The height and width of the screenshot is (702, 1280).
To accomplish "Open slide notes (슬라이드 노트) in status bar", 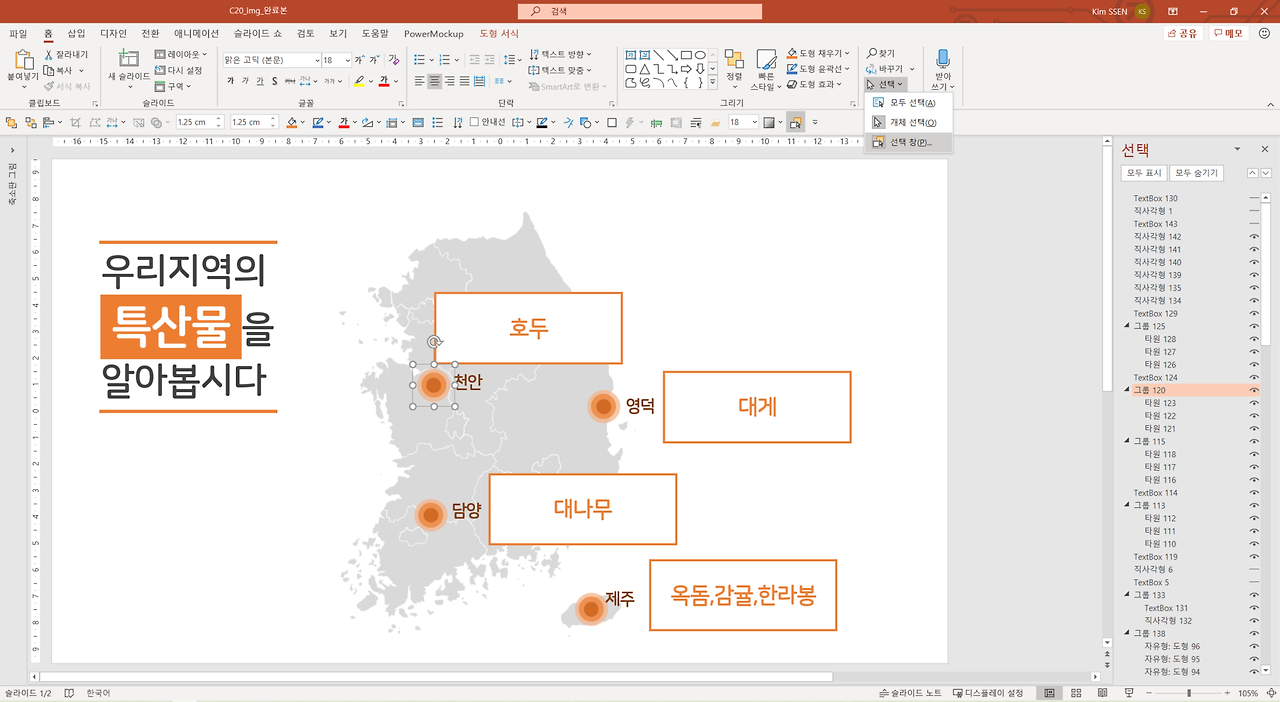I will (910, 693).
